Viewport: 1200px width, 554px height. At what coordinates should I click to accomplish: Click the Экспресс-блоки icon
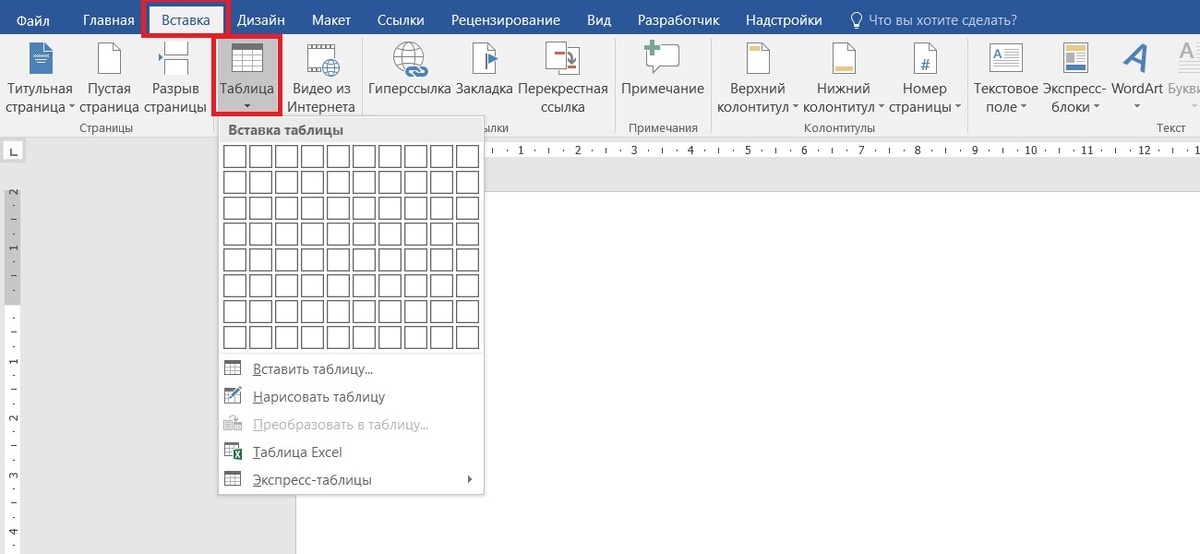[x=1076, y=59]
